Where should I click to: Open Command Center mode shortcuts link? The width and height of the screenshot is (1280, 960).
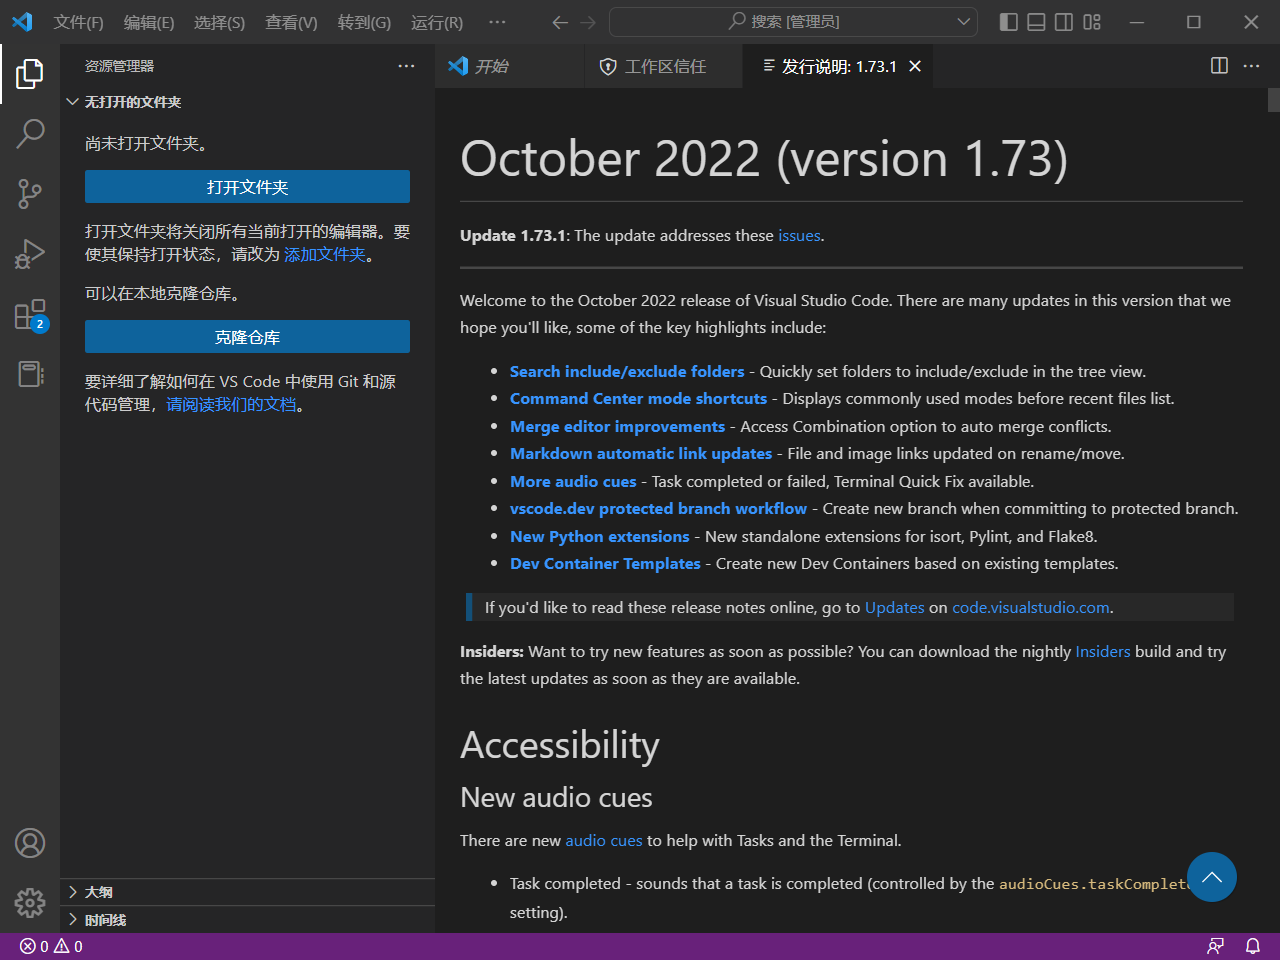638,398
